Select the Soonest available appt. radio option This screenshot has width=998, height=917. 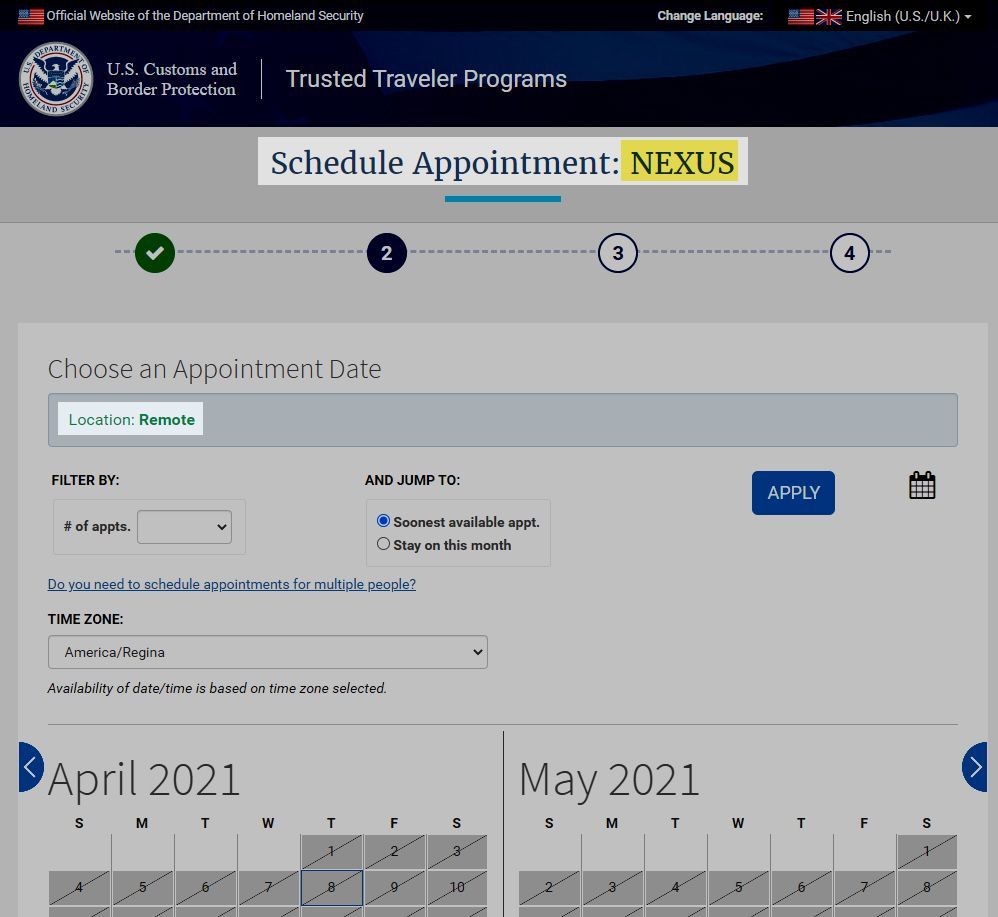click(383, 521)
